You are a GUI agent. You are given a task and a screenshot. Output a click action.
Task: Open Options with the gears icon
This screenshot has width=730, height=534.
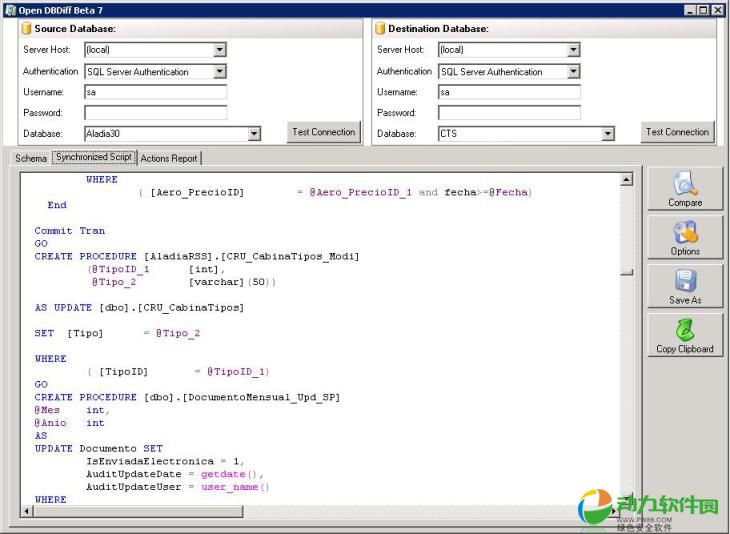pos(685,233)
